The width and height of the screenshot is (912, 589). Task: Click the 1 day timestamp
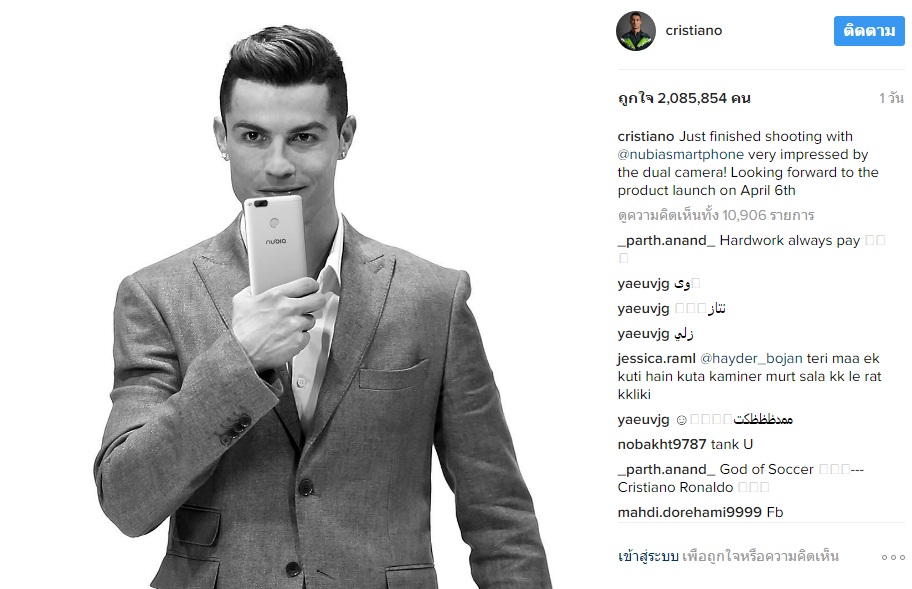tap(891, 98)
